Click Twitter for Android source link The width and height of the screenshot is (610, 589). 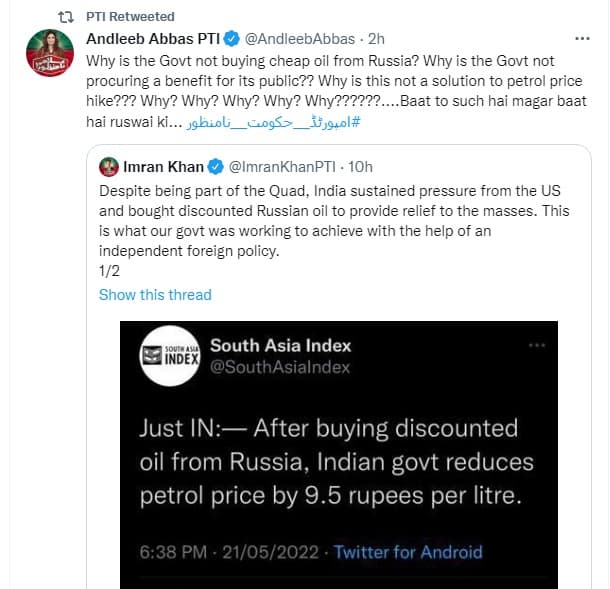pyautogui.click(x=408, y=552)
